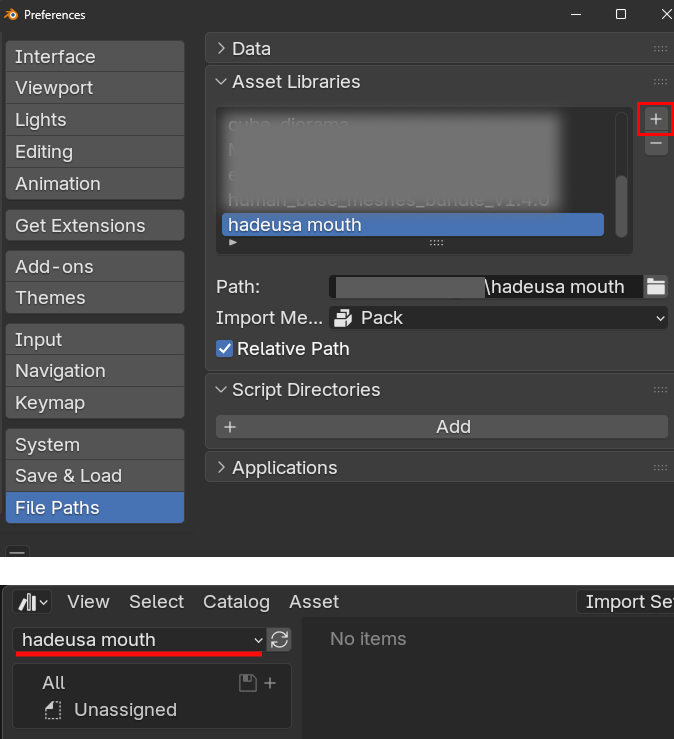The width and height of the screenshot is (674, 739).
Task: Click the refresh asset library icon
Action: [x=280, y=640]
